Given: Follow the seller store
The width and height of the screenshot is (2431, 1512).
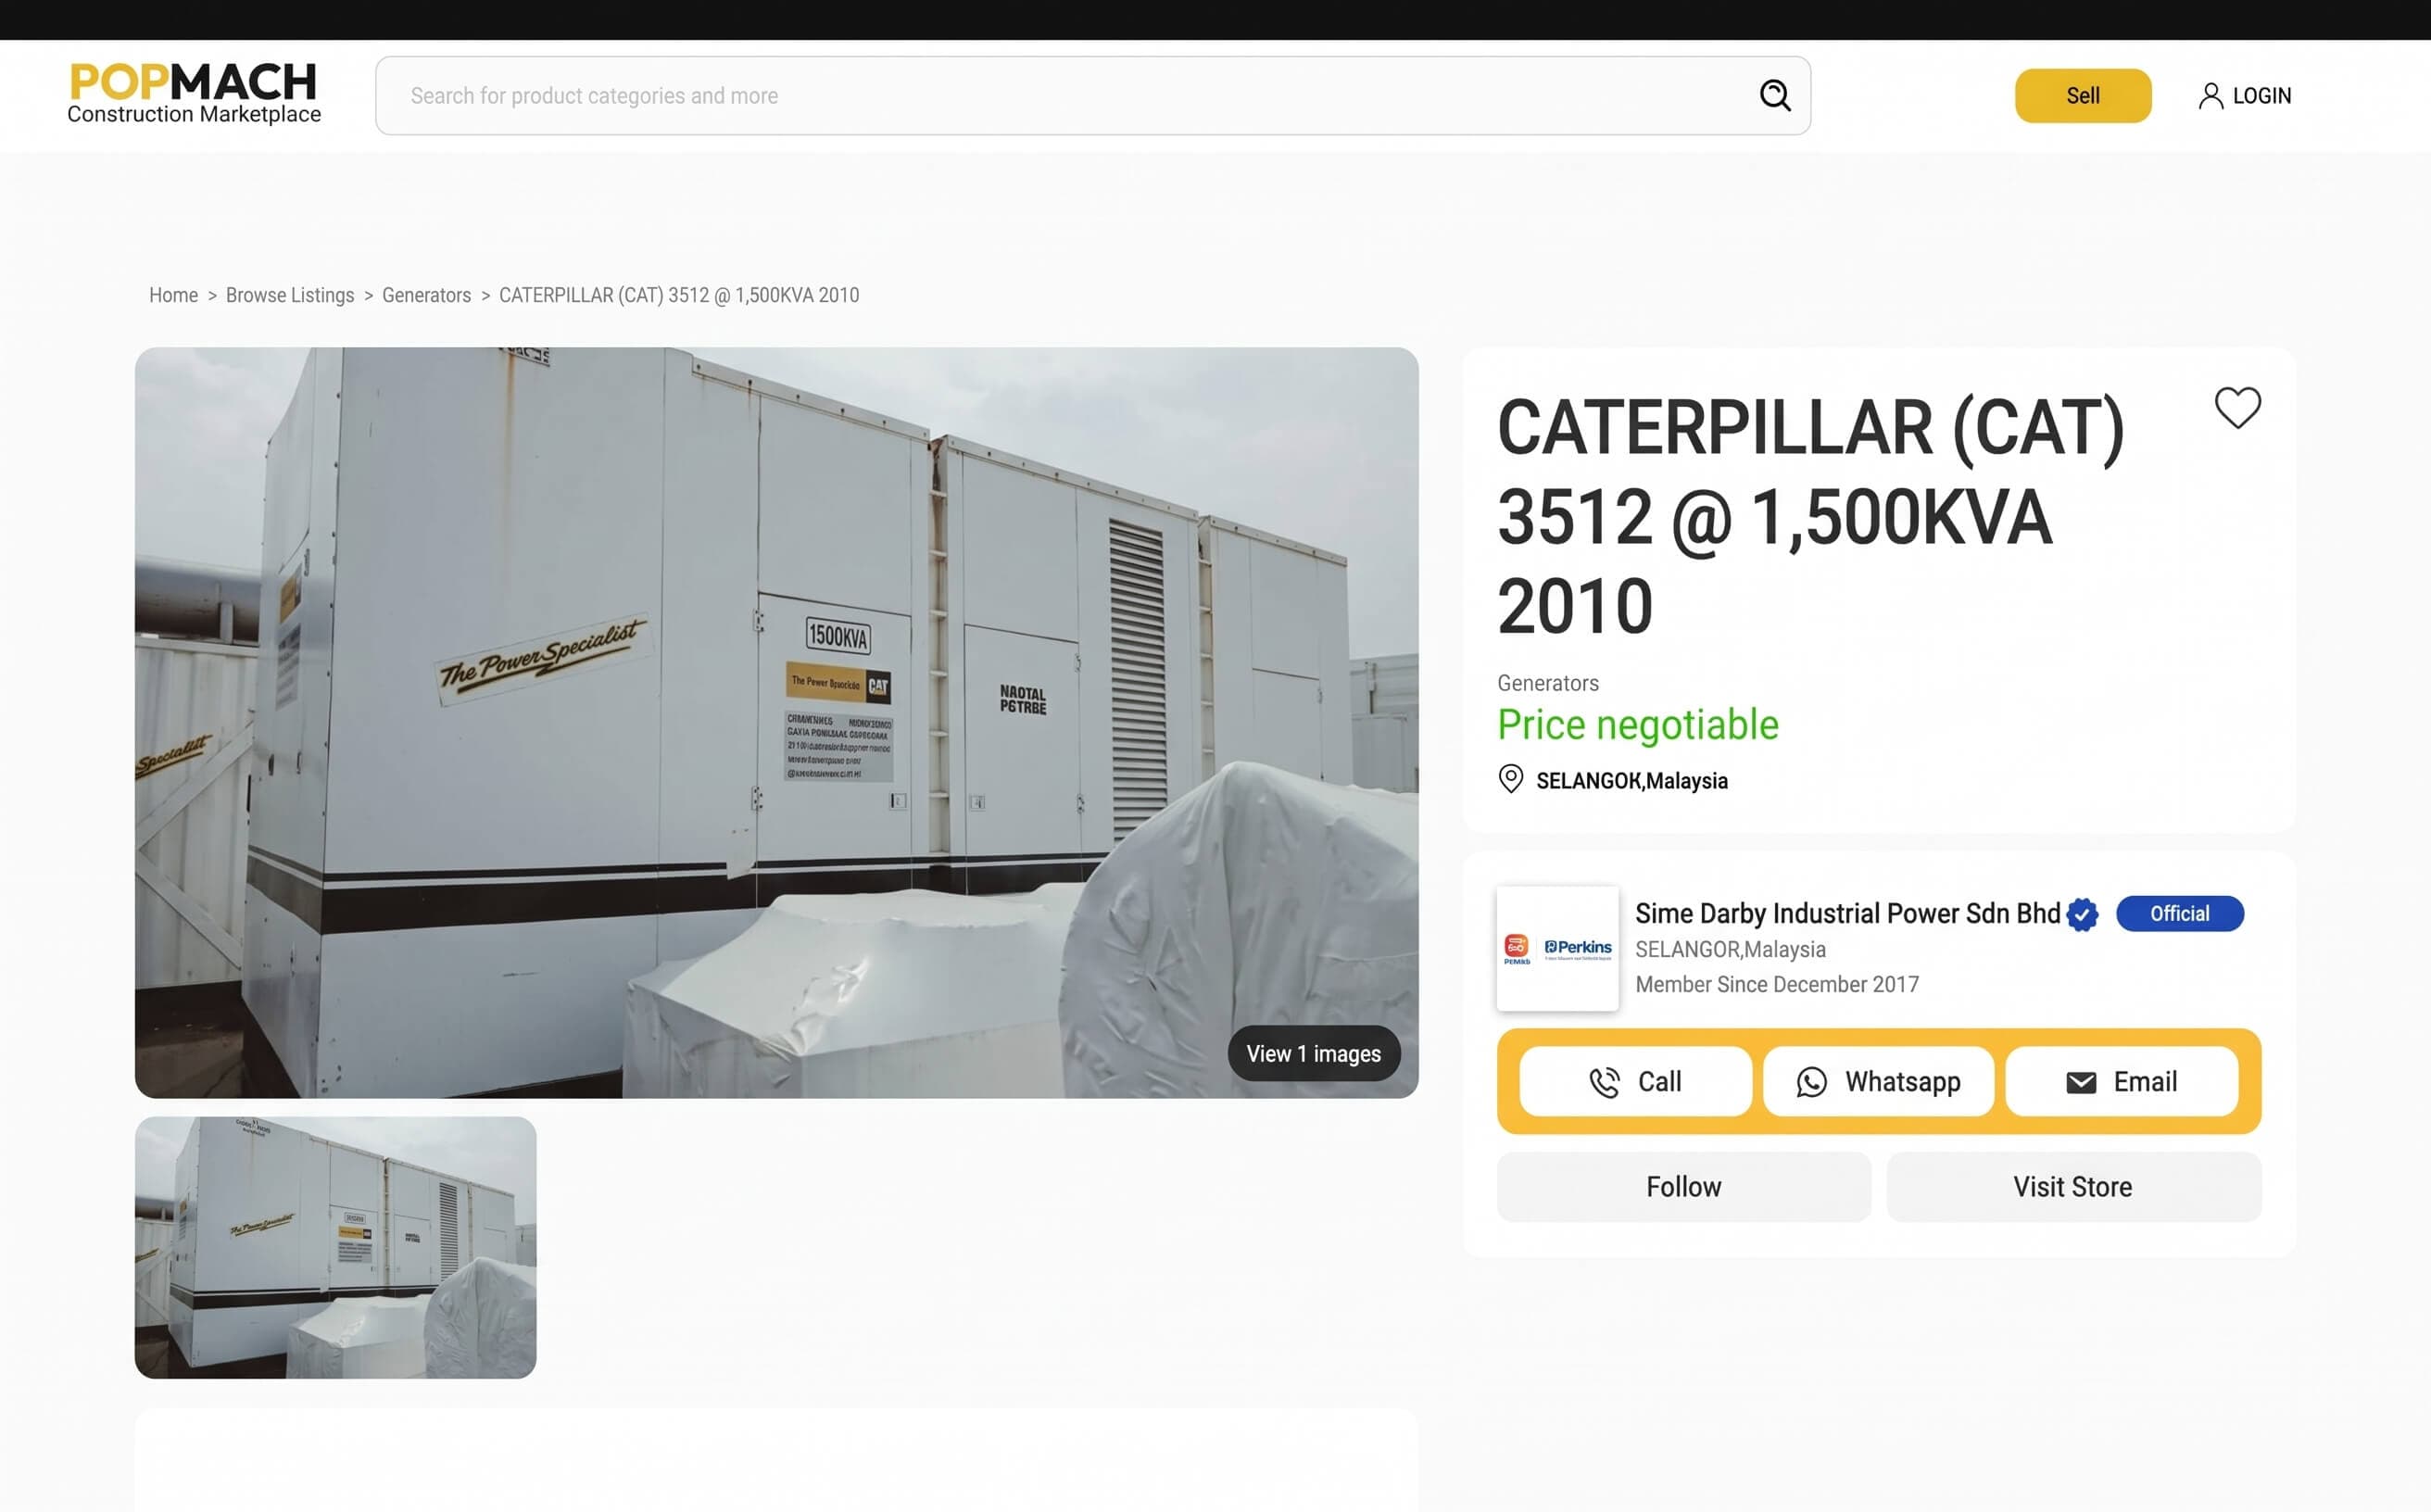Looking at the screenshot, I should (1683, 1187).
